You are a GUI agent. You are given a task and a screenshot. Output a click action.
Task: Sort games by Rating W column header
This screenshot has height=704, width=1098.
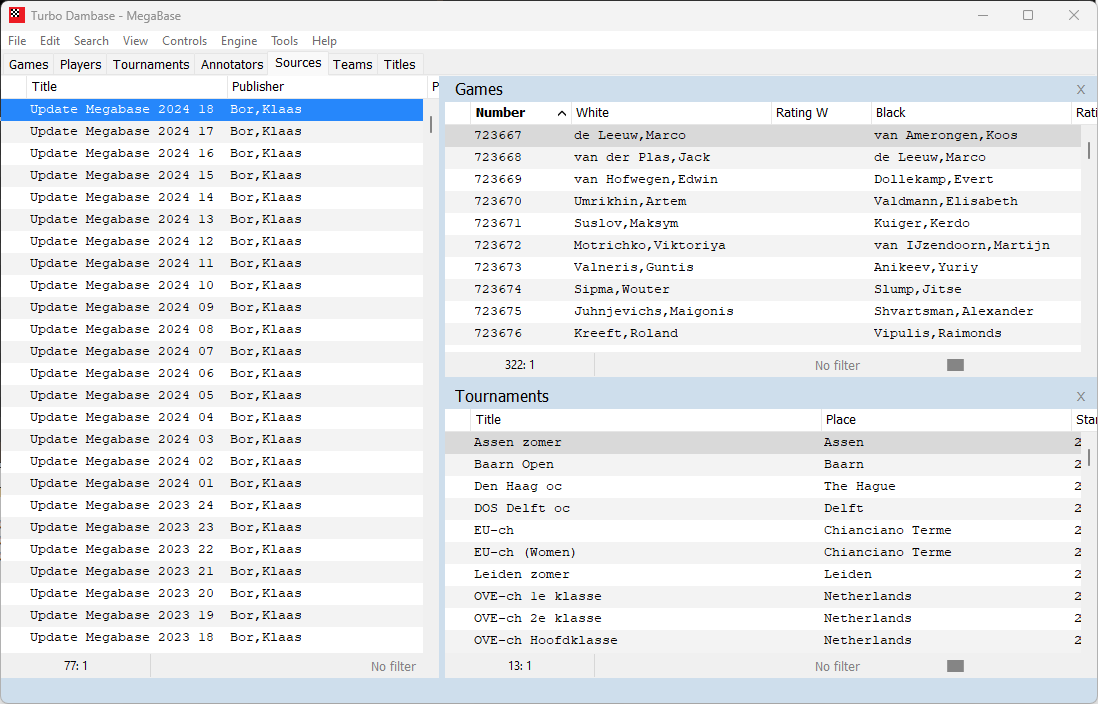(x=820, y=113)
